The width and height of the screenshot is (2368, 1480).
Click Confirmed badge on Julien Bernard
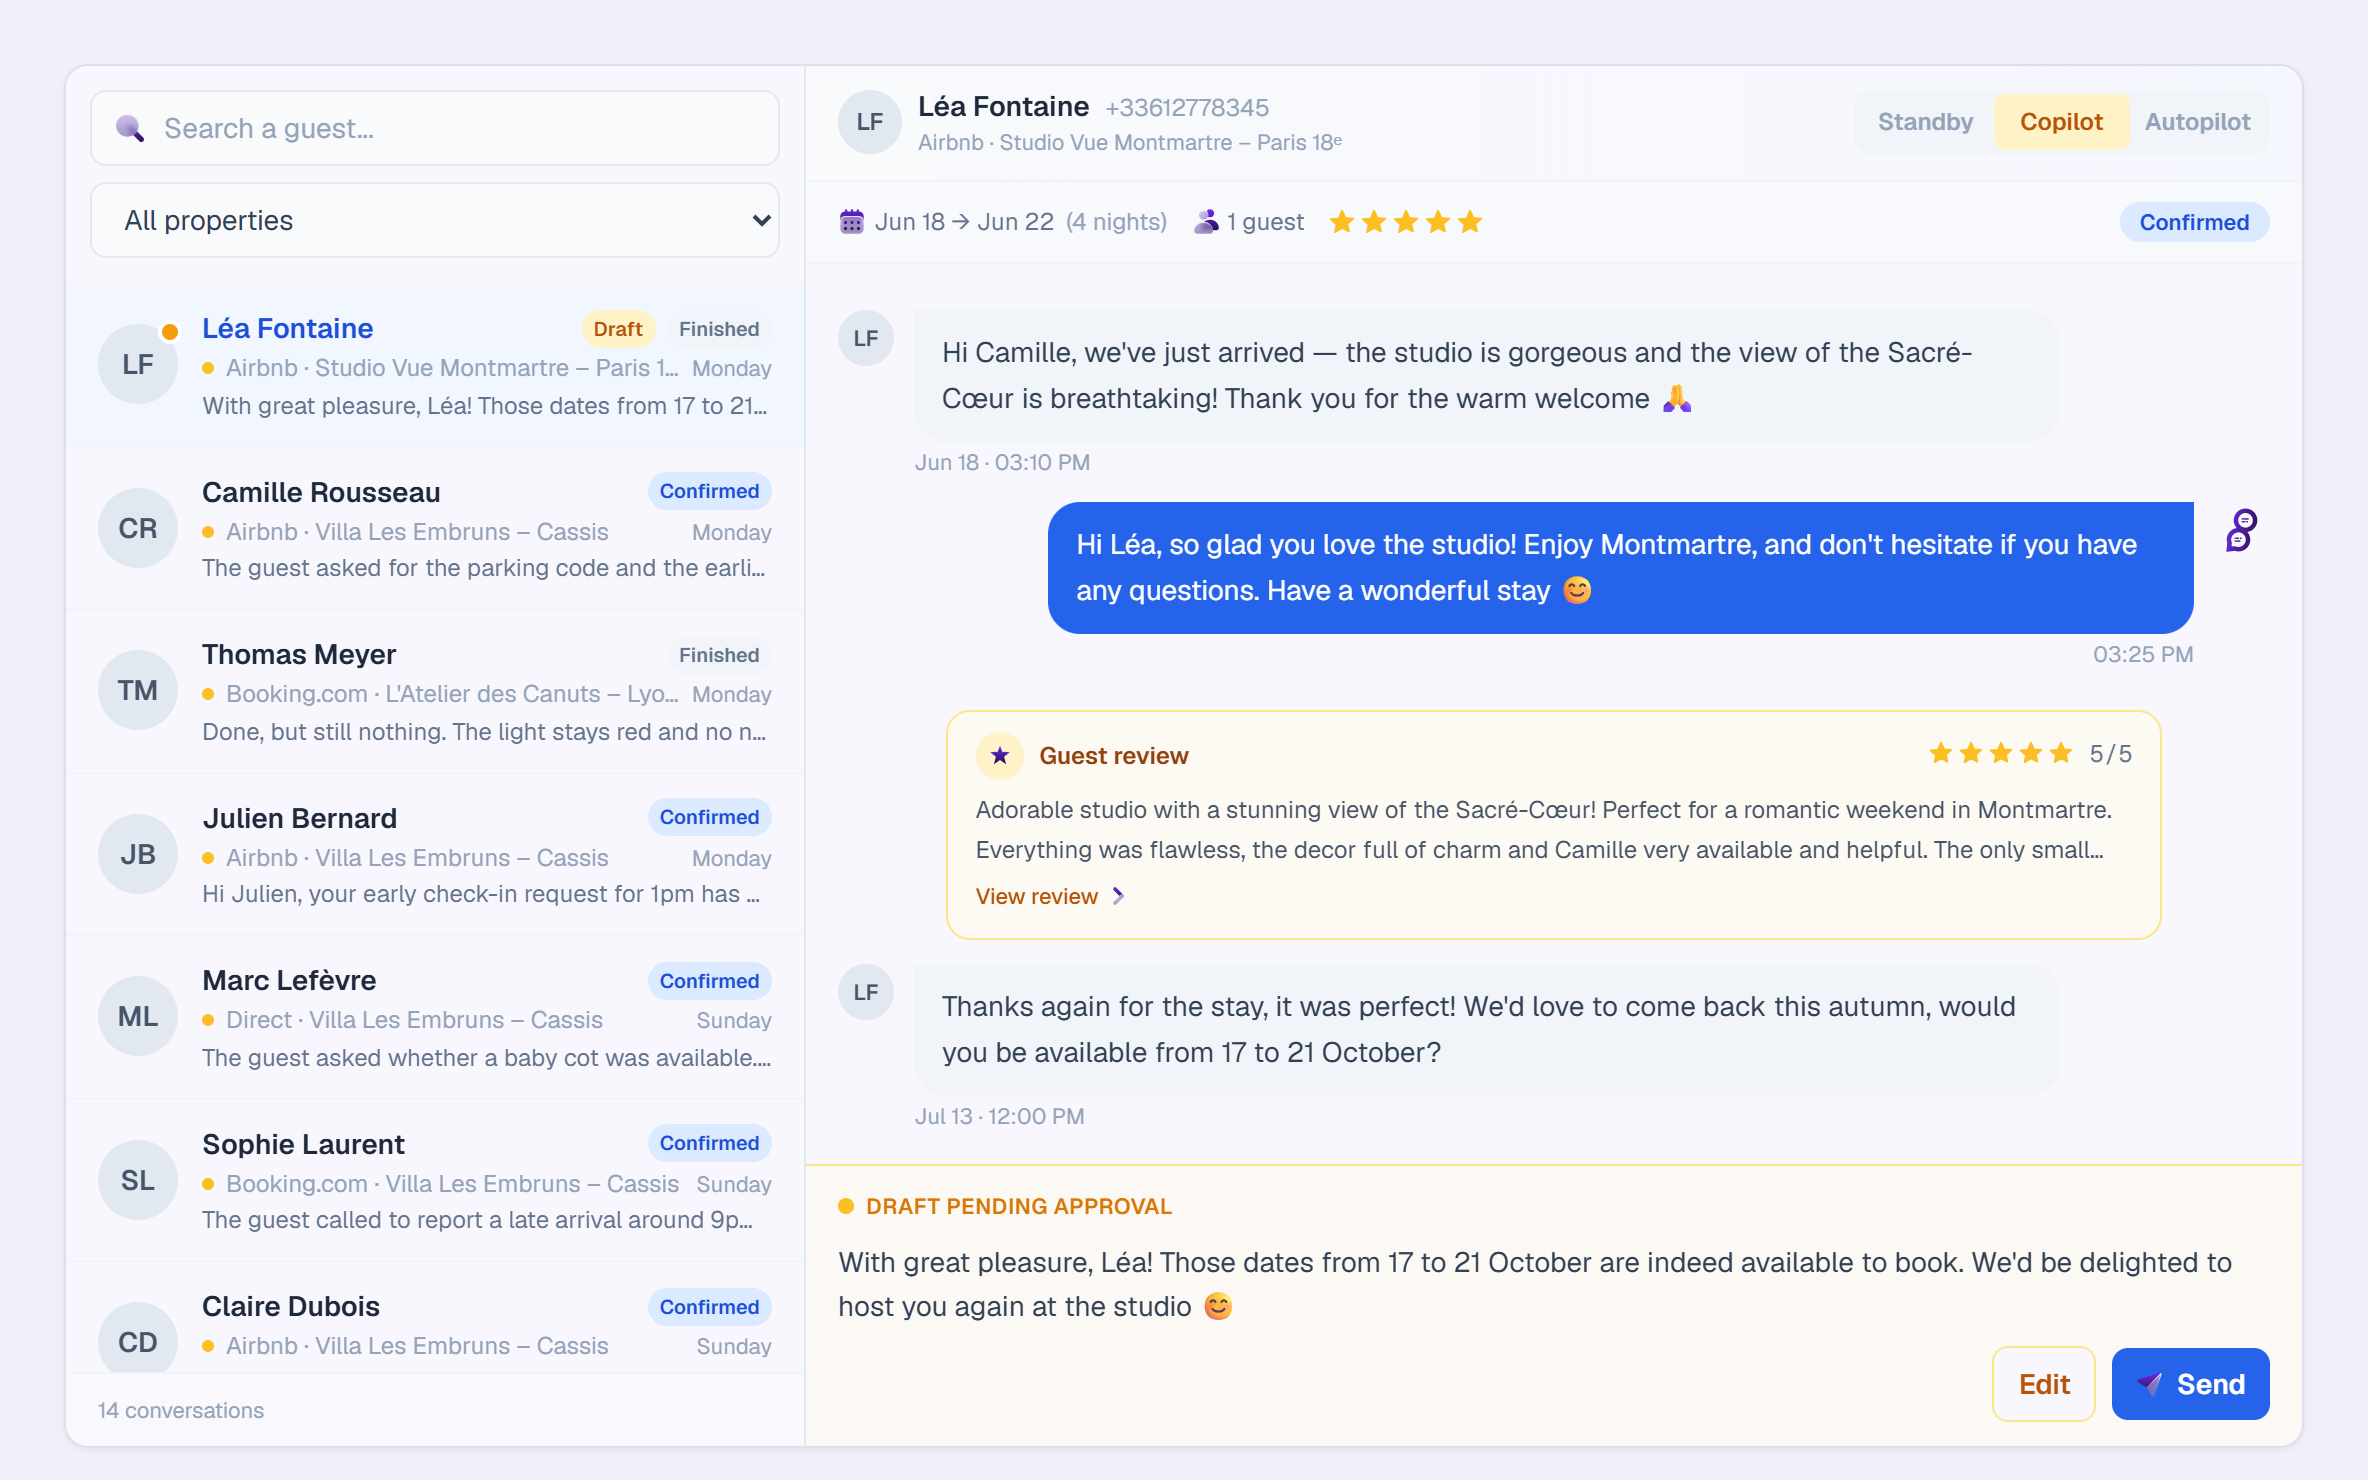709,817
